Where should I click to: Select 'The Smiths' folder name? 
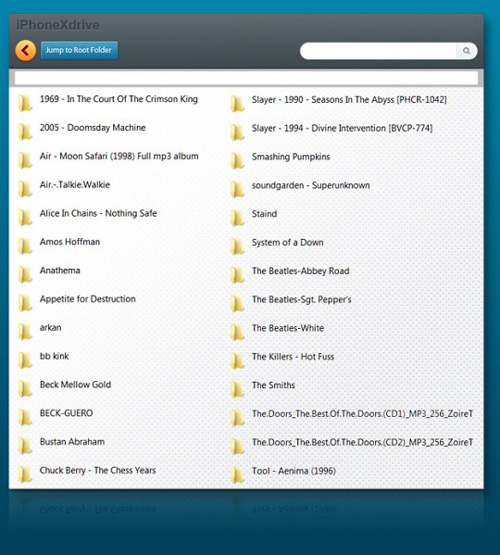point(273,385)
